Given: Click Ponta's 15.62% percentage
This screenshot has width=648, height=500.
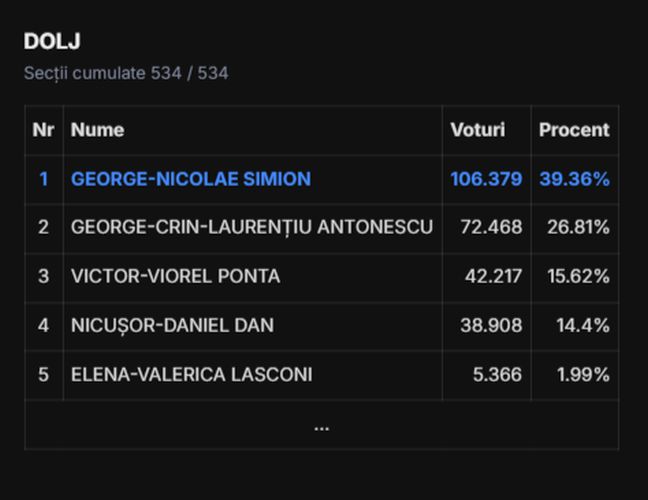Looking at the screenshot, I should [x=578, y=276].
